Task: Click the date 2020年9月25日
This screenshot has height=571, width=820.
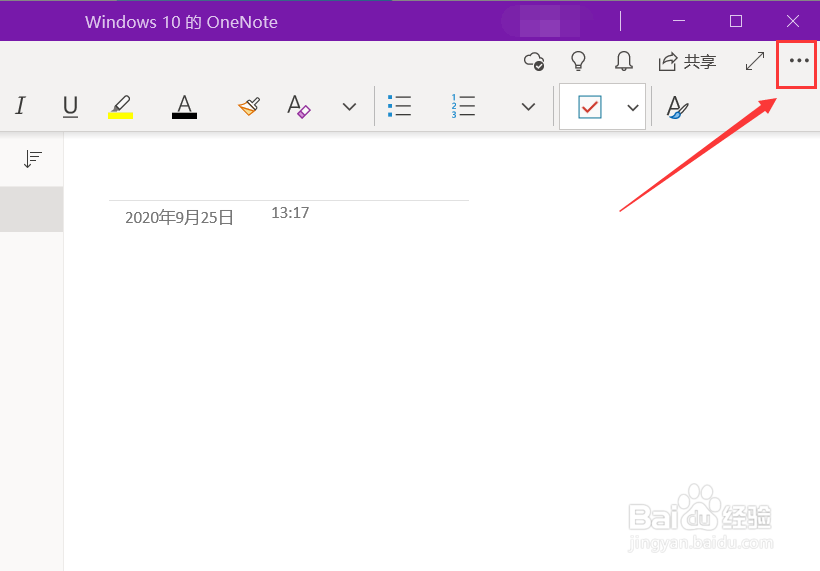Action: click(x=179, y=217)
